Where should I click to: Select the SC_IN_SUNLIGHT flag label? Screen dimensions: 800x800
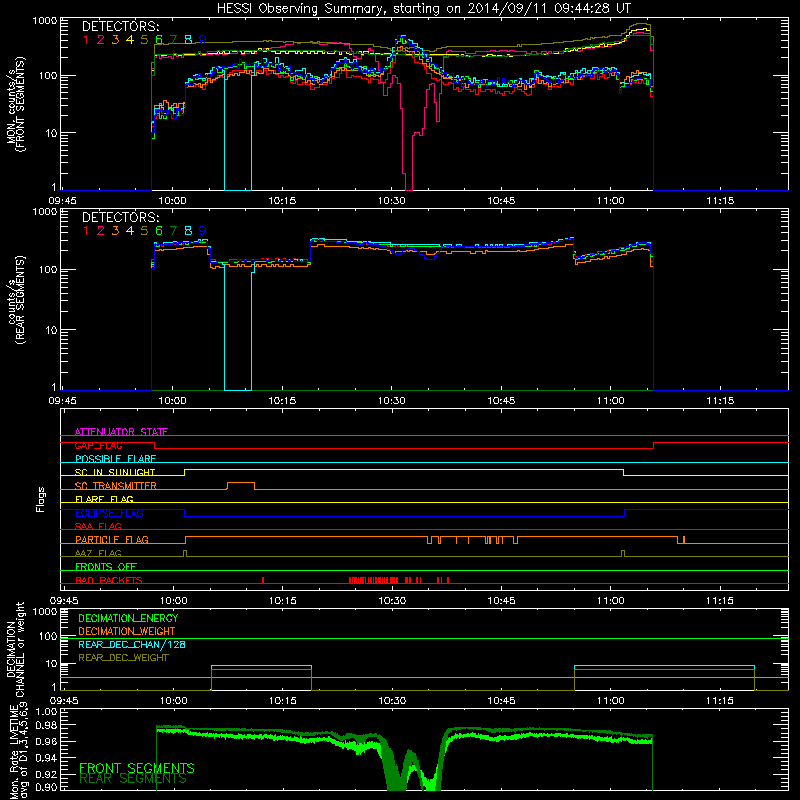pyautogui.click(x=115, y=472)
